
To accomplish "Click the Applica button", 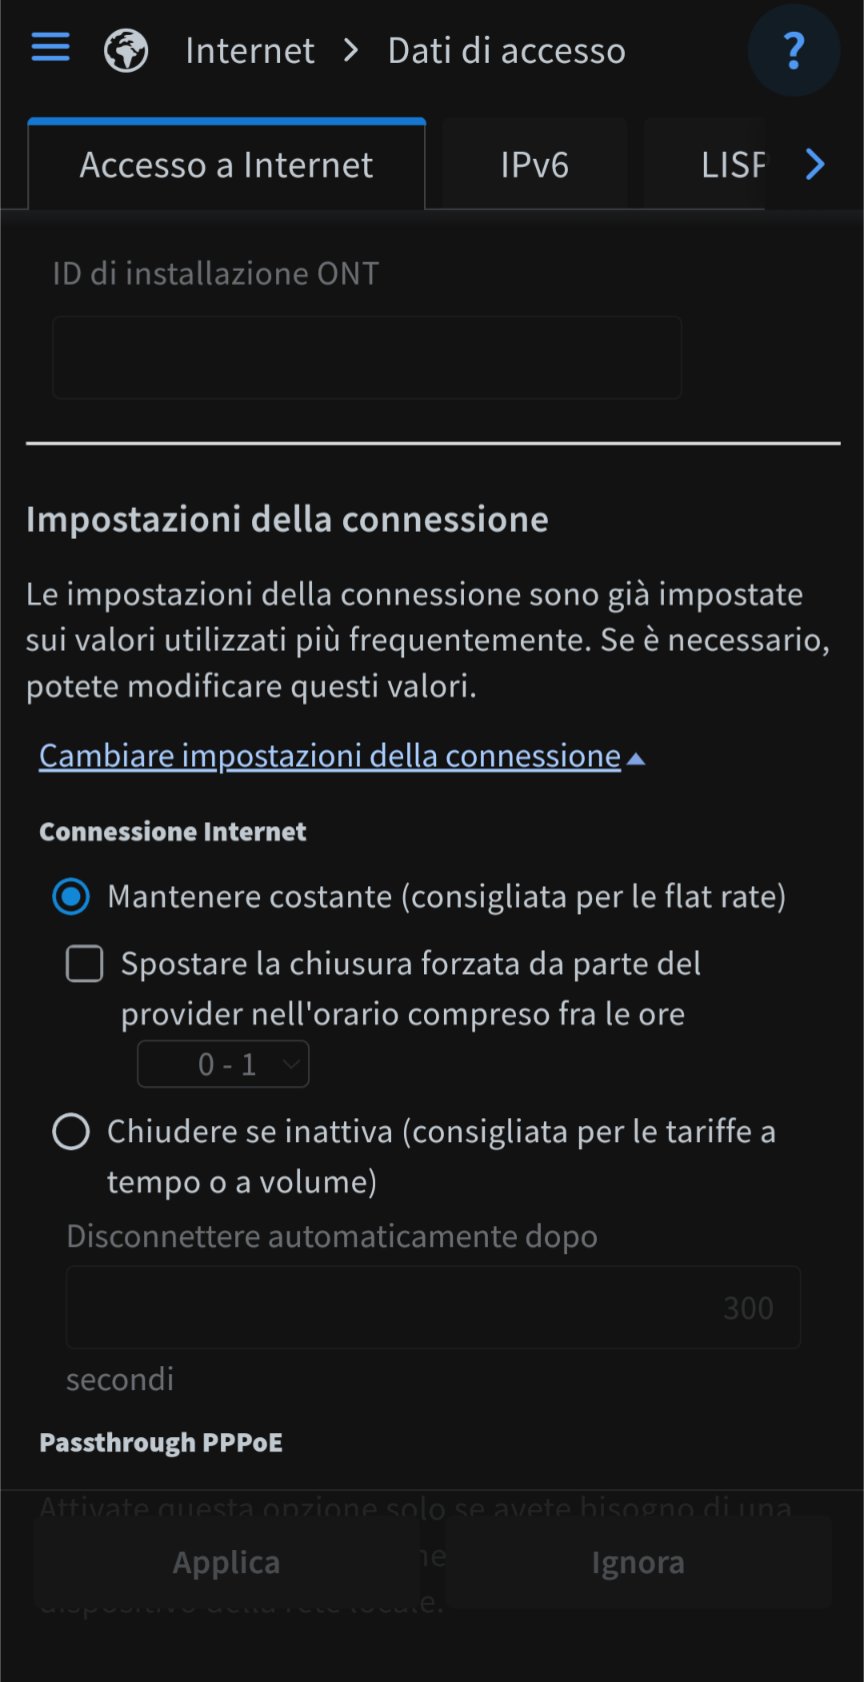I will (x=227, y=1562).
